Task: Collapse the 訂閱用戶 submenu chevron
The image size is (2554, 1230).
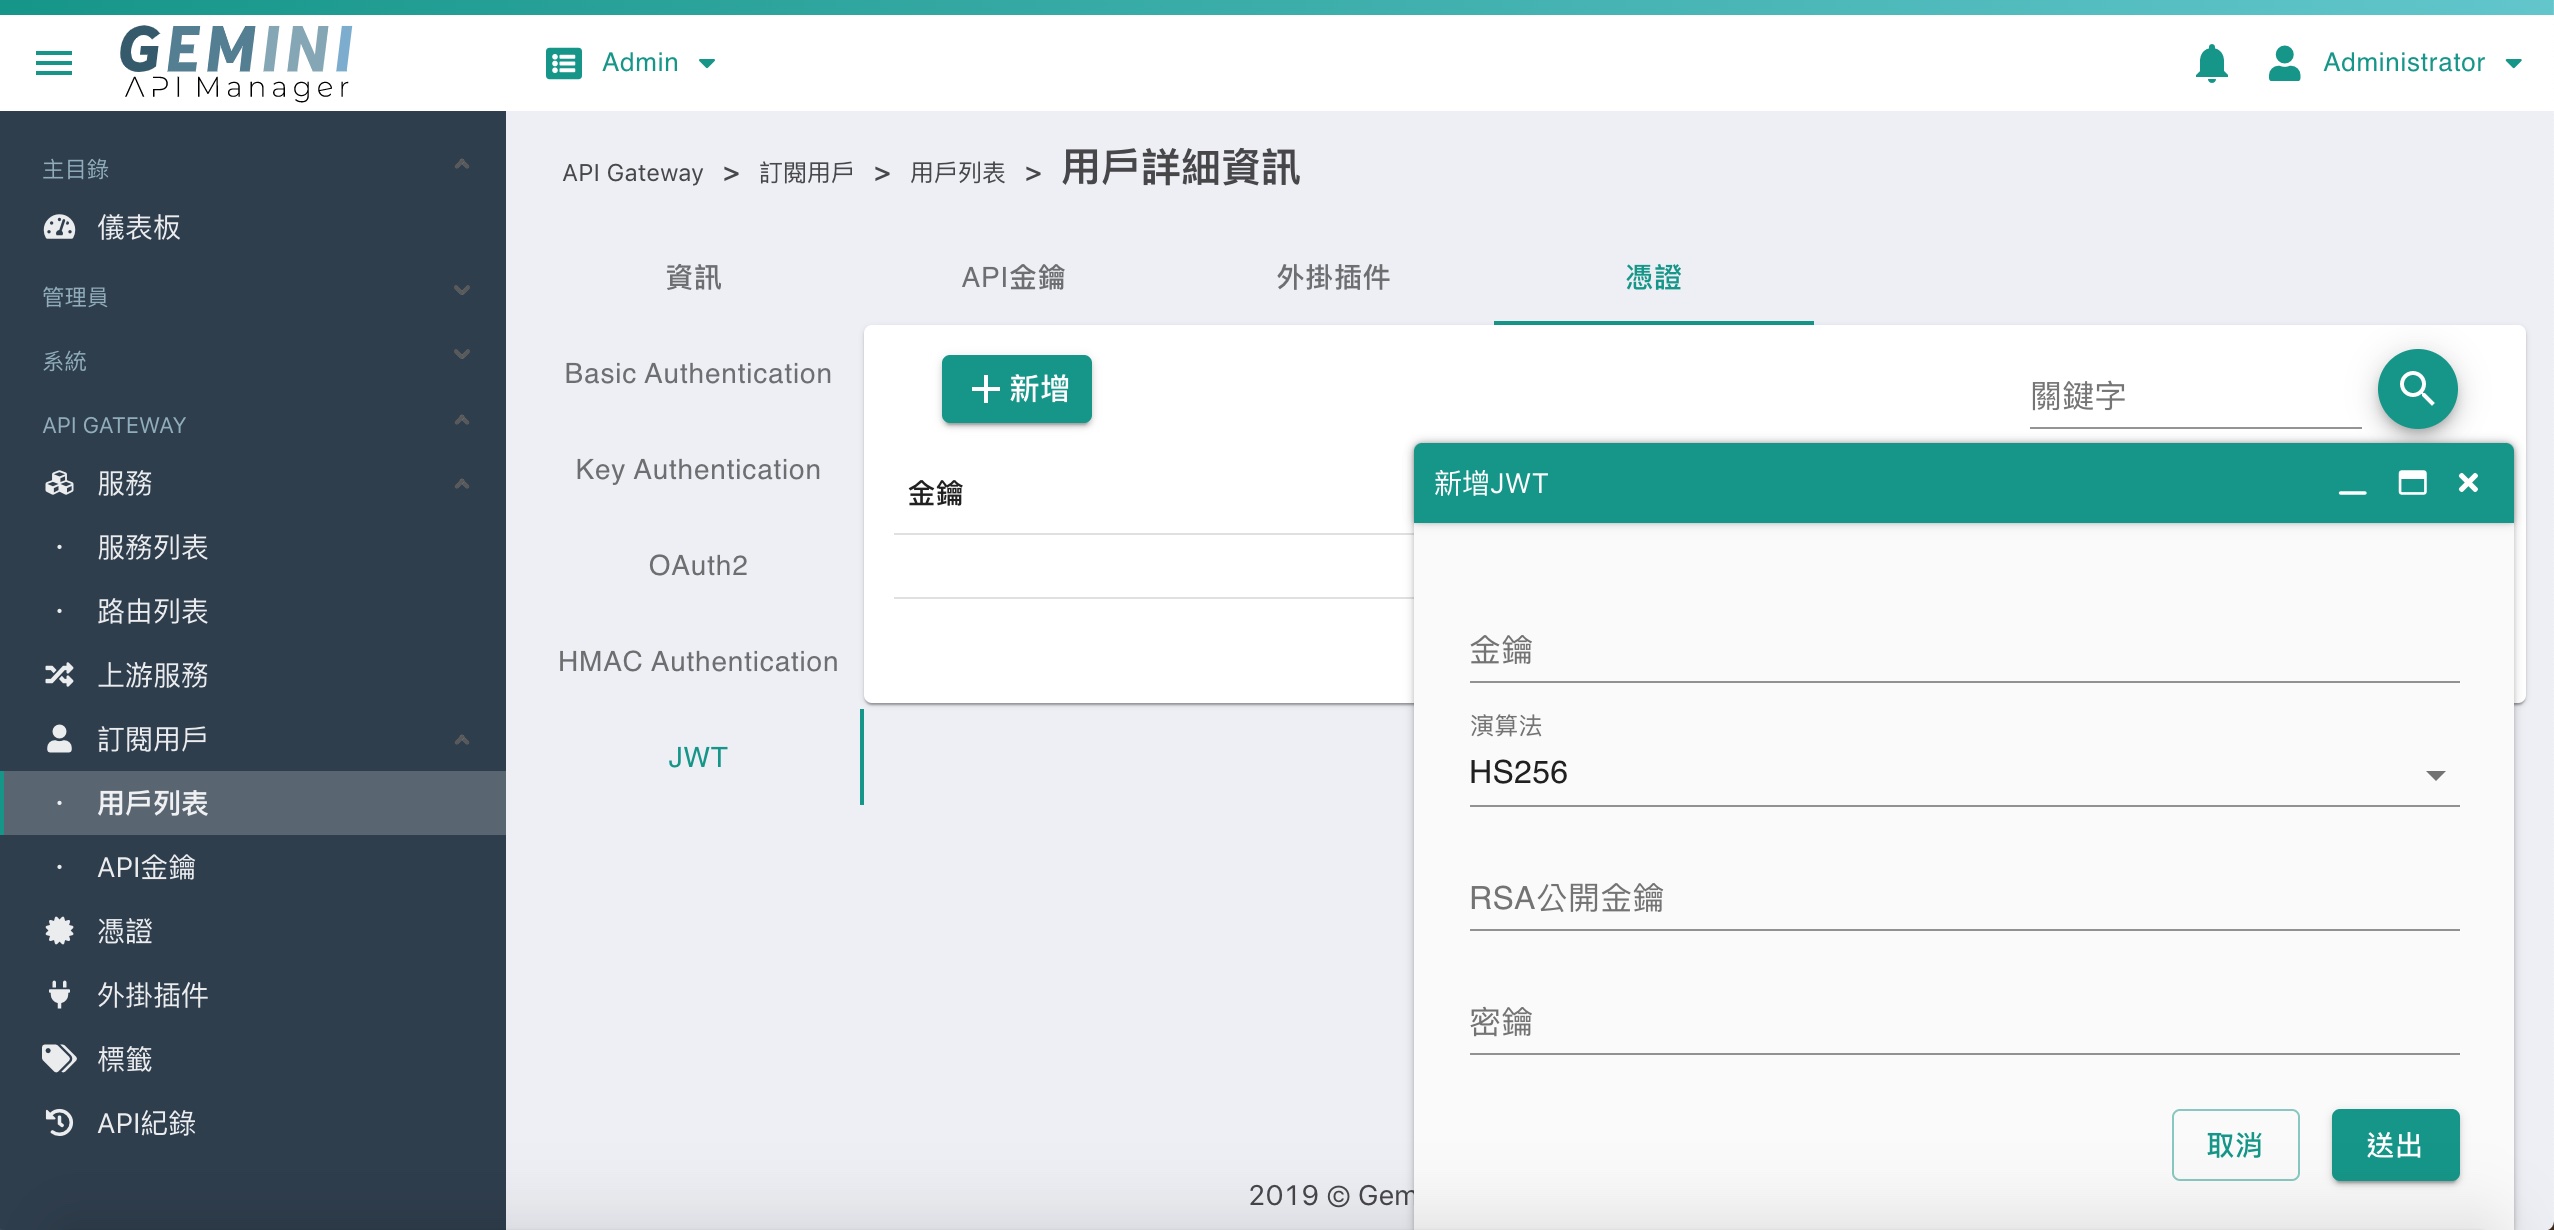Action: pos(462,739)
